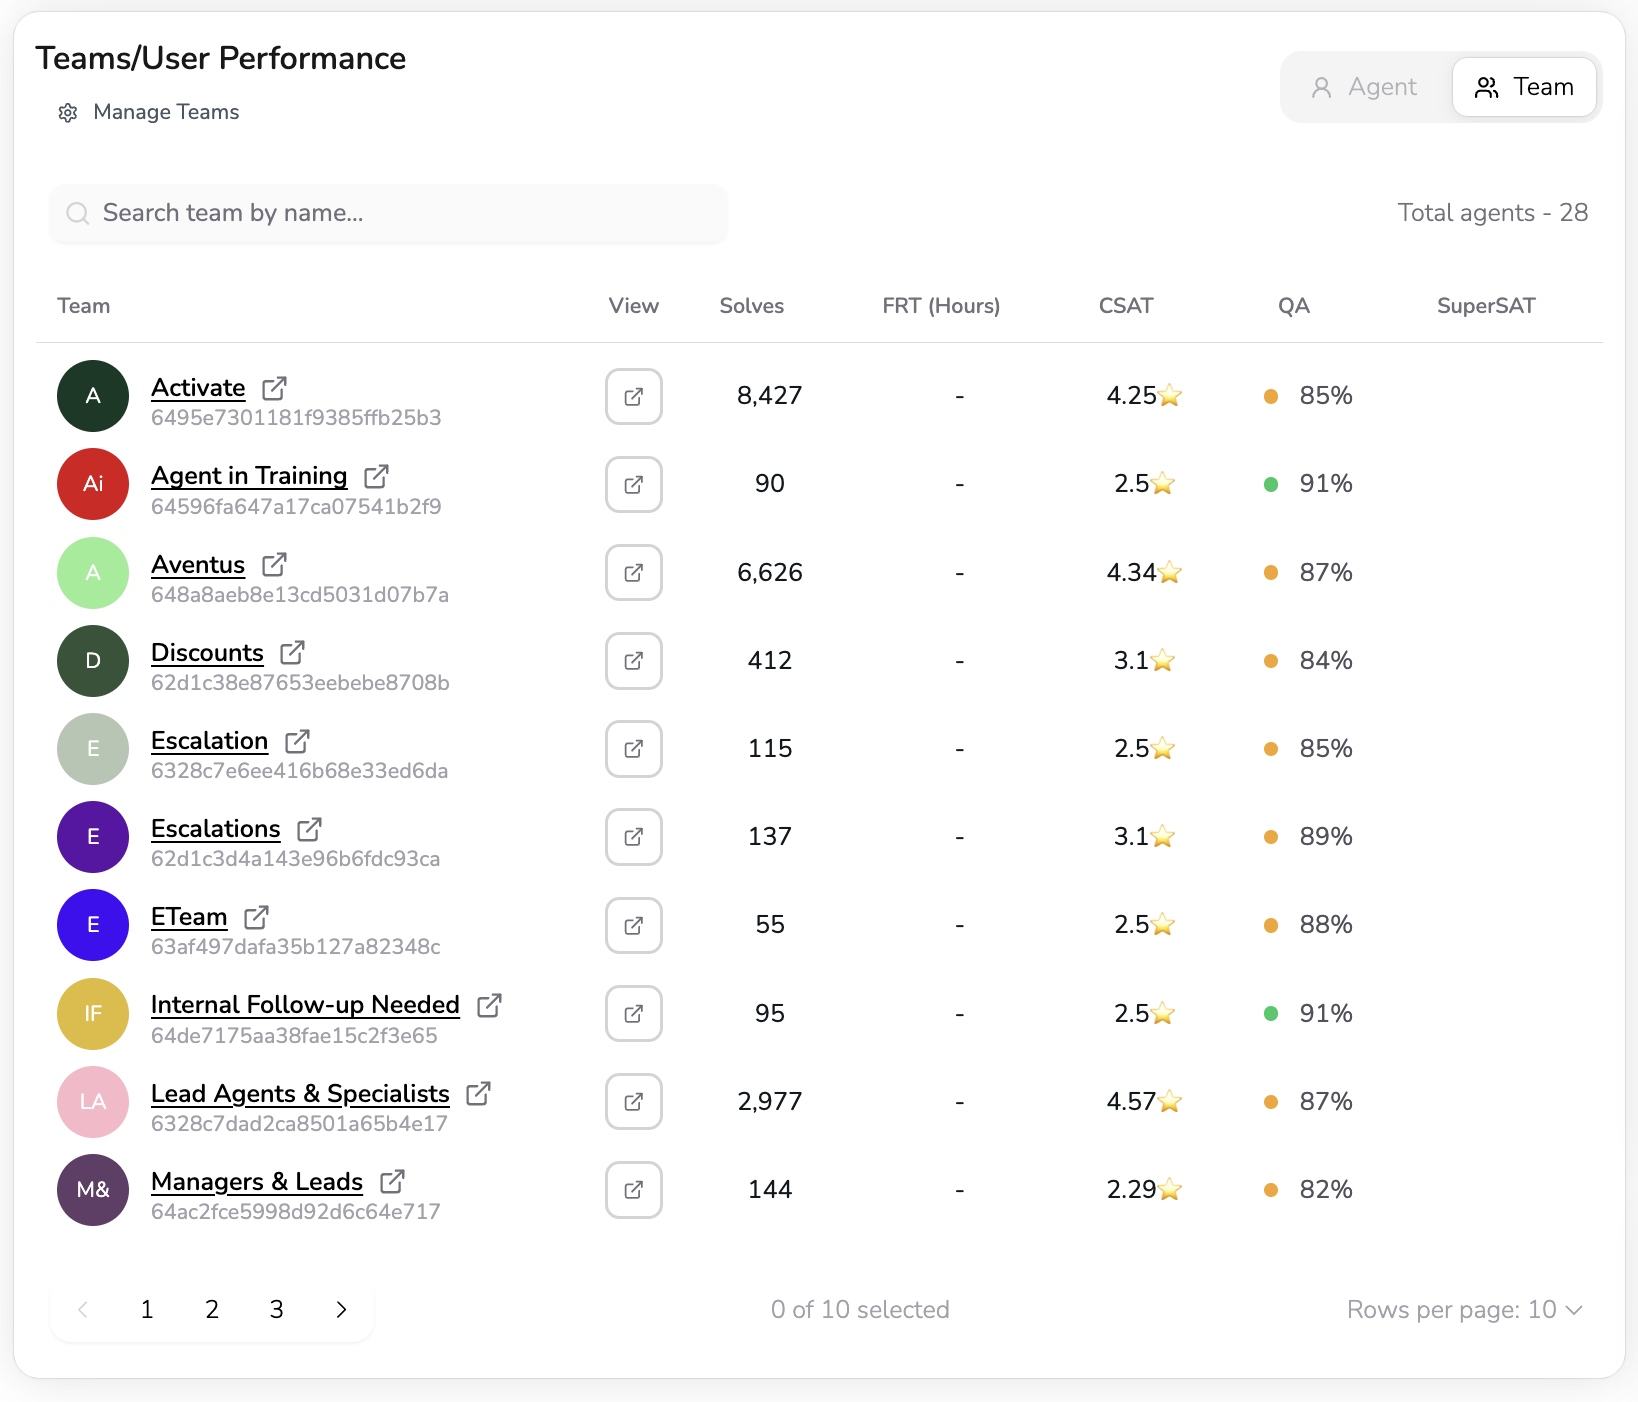Expand Rows per page dropdown
The height and width of the screenshot is (1402, 1638).
click(x=1465, y=1310)
